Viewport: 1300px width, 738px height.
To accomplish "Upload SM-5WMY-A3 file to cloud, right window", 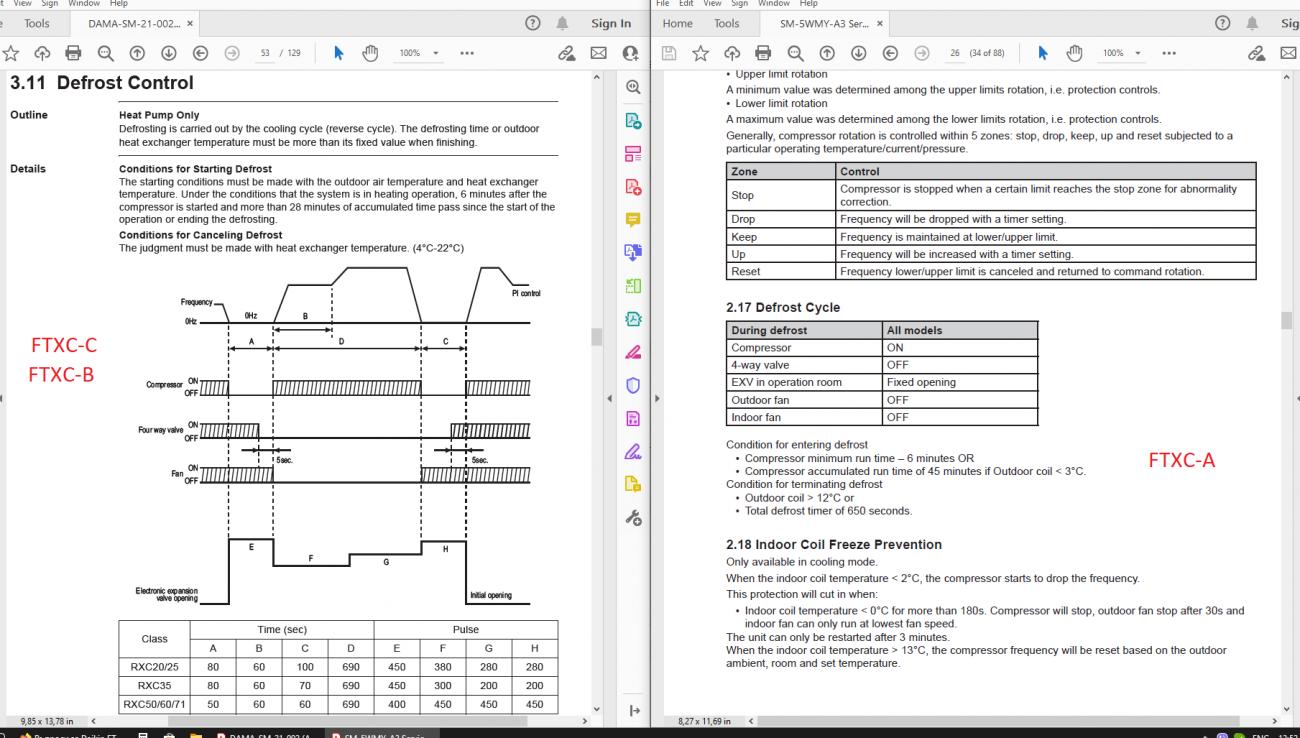I will click(731, 53).
